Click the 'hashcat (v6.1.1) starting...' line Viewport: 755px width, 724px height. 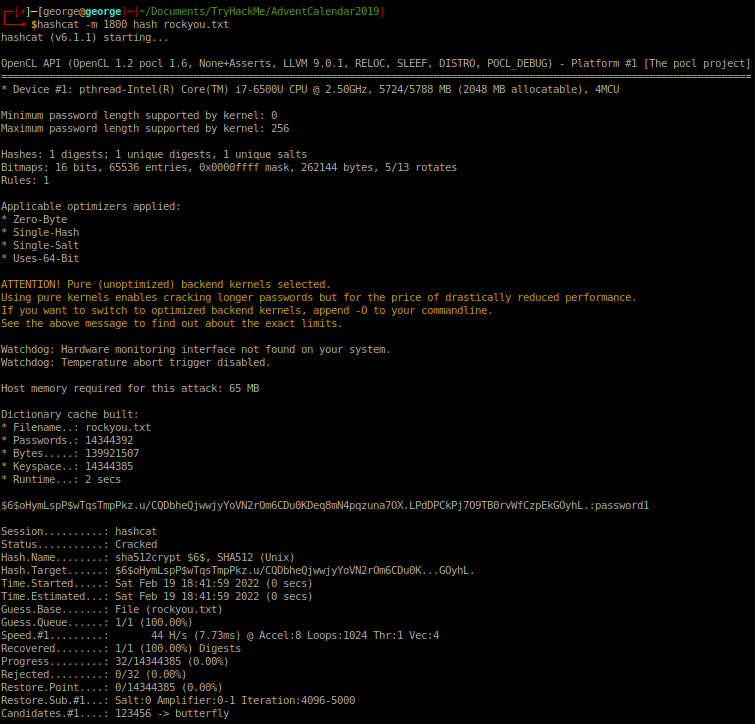pyautogui.click(x=85, y=37)
